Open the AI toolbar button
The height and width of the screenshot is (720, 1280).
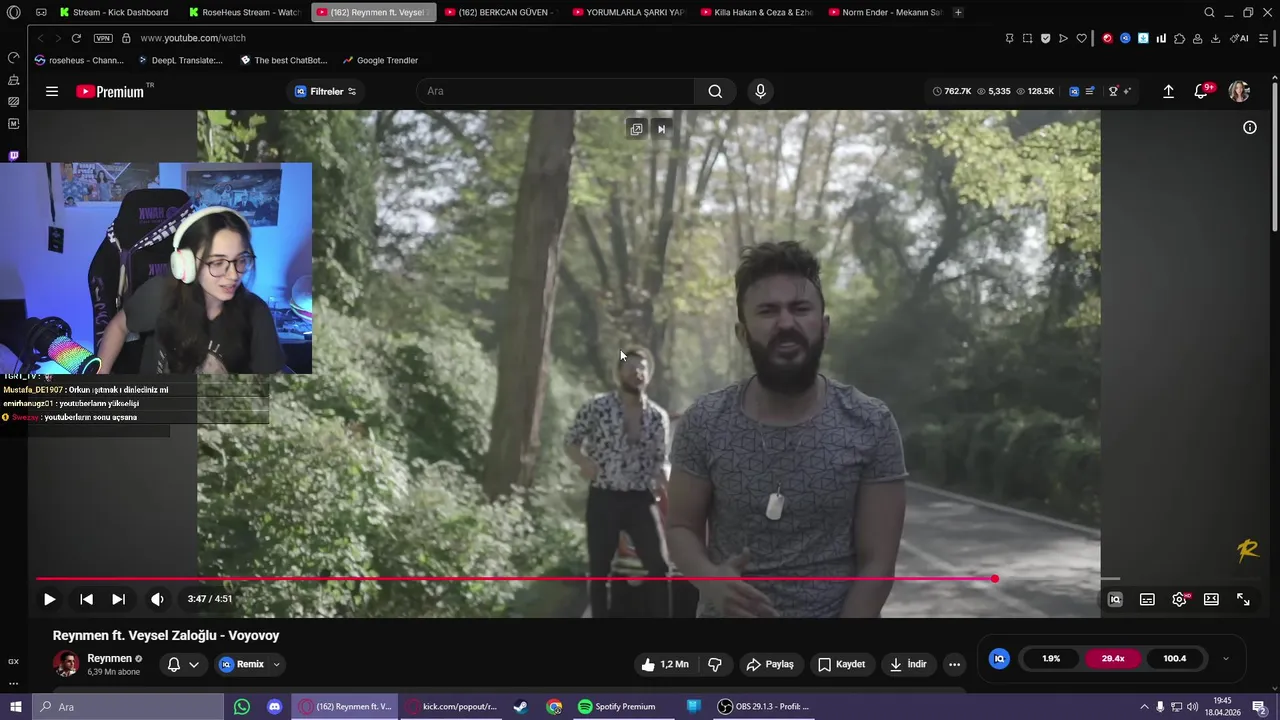1239,38
